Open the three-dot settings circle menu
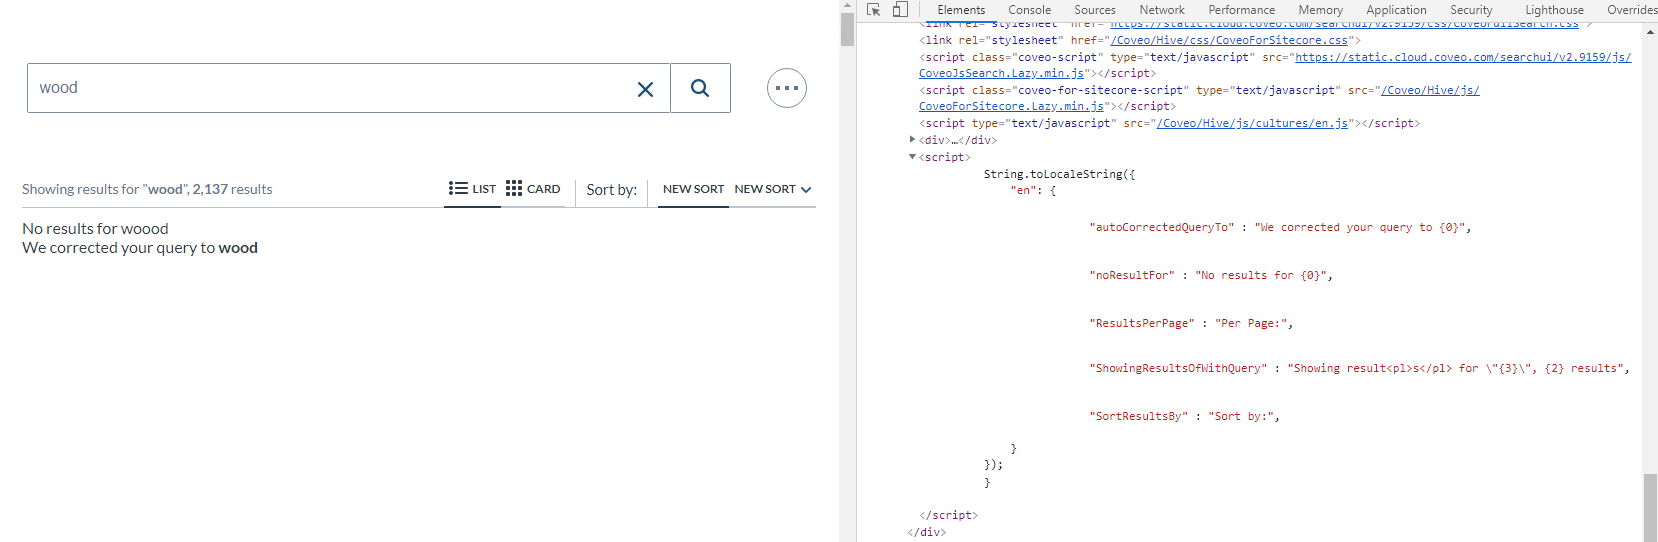1658x542 pixels. pyautogui.click(x=787, y=88)
